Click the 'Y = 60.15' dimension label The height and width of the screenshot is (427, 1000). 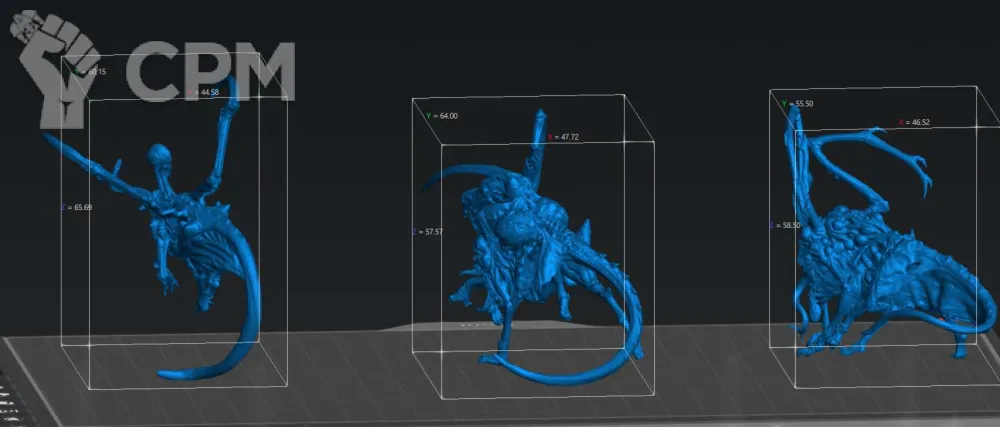tap(91, 72)
